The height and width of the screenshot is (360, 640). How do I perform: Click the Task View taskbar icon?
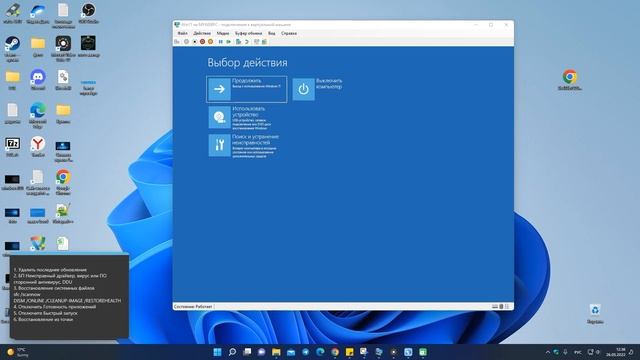click(x=247, y=352)
